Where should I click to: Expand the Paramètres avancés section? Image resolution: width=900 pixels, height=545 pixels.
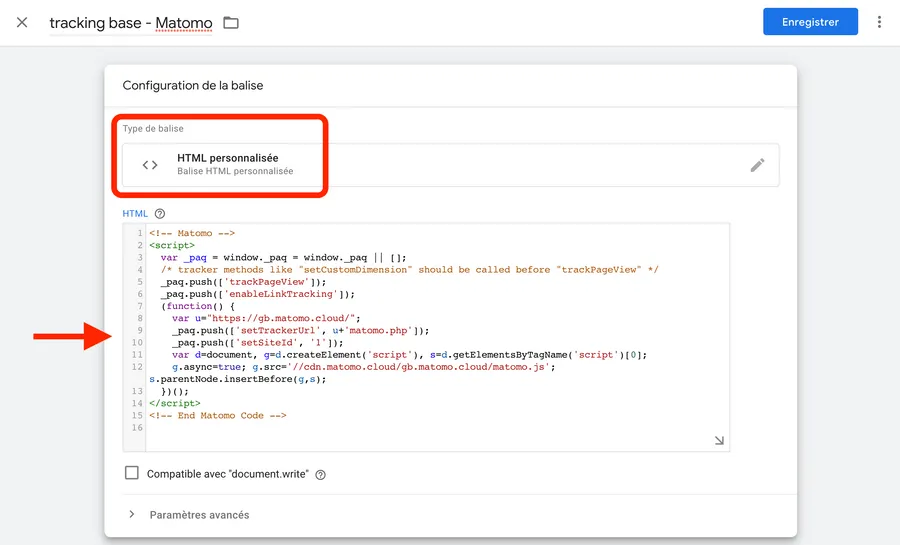point(199,515)
